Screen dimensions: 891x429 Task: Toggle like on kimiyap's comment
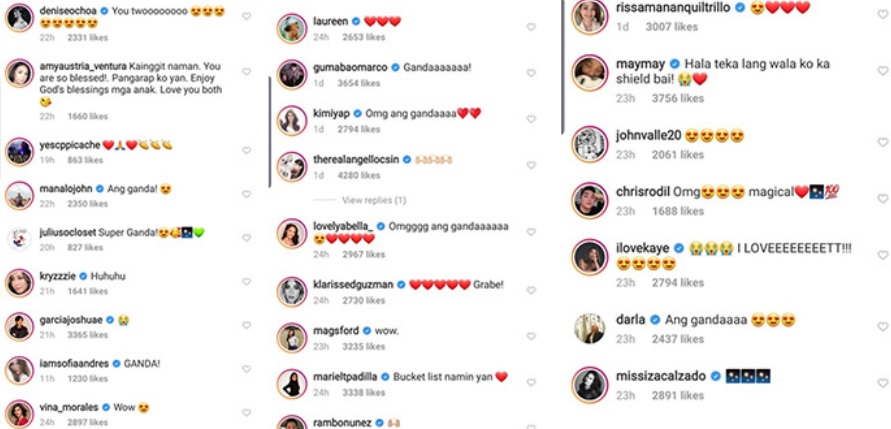click(531, 119)
